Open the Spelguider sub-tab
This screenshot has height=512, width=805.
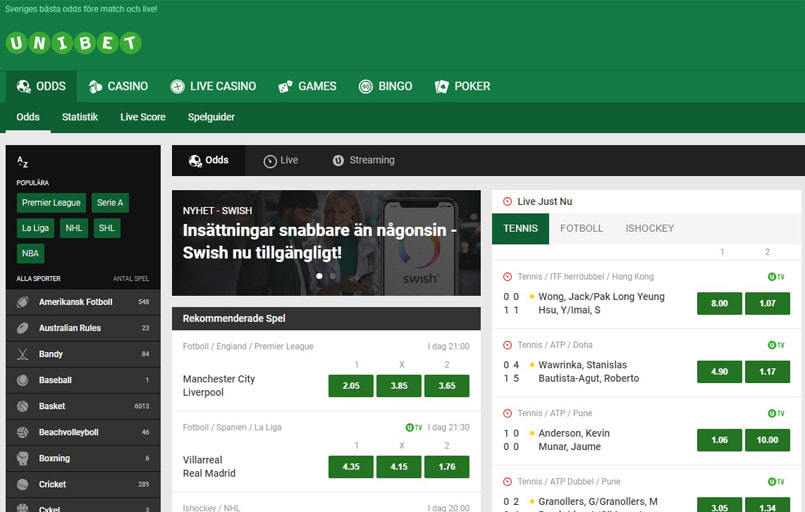pos(211,117)
